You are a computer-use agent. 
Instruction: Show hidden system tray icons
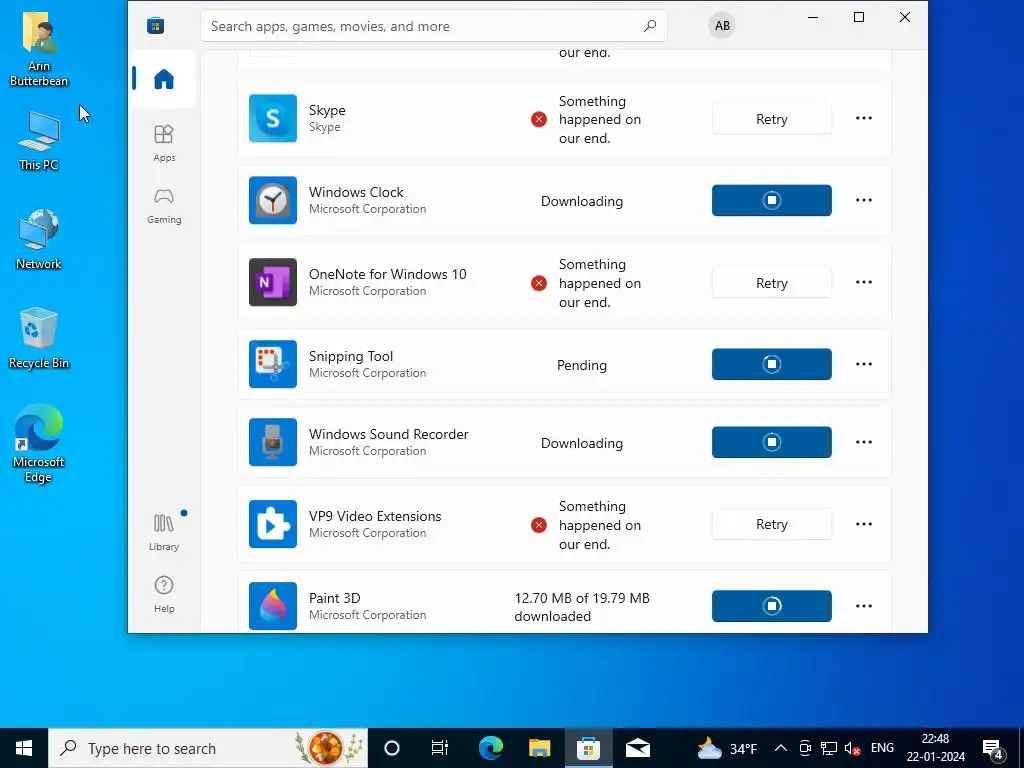pos(780,748)
